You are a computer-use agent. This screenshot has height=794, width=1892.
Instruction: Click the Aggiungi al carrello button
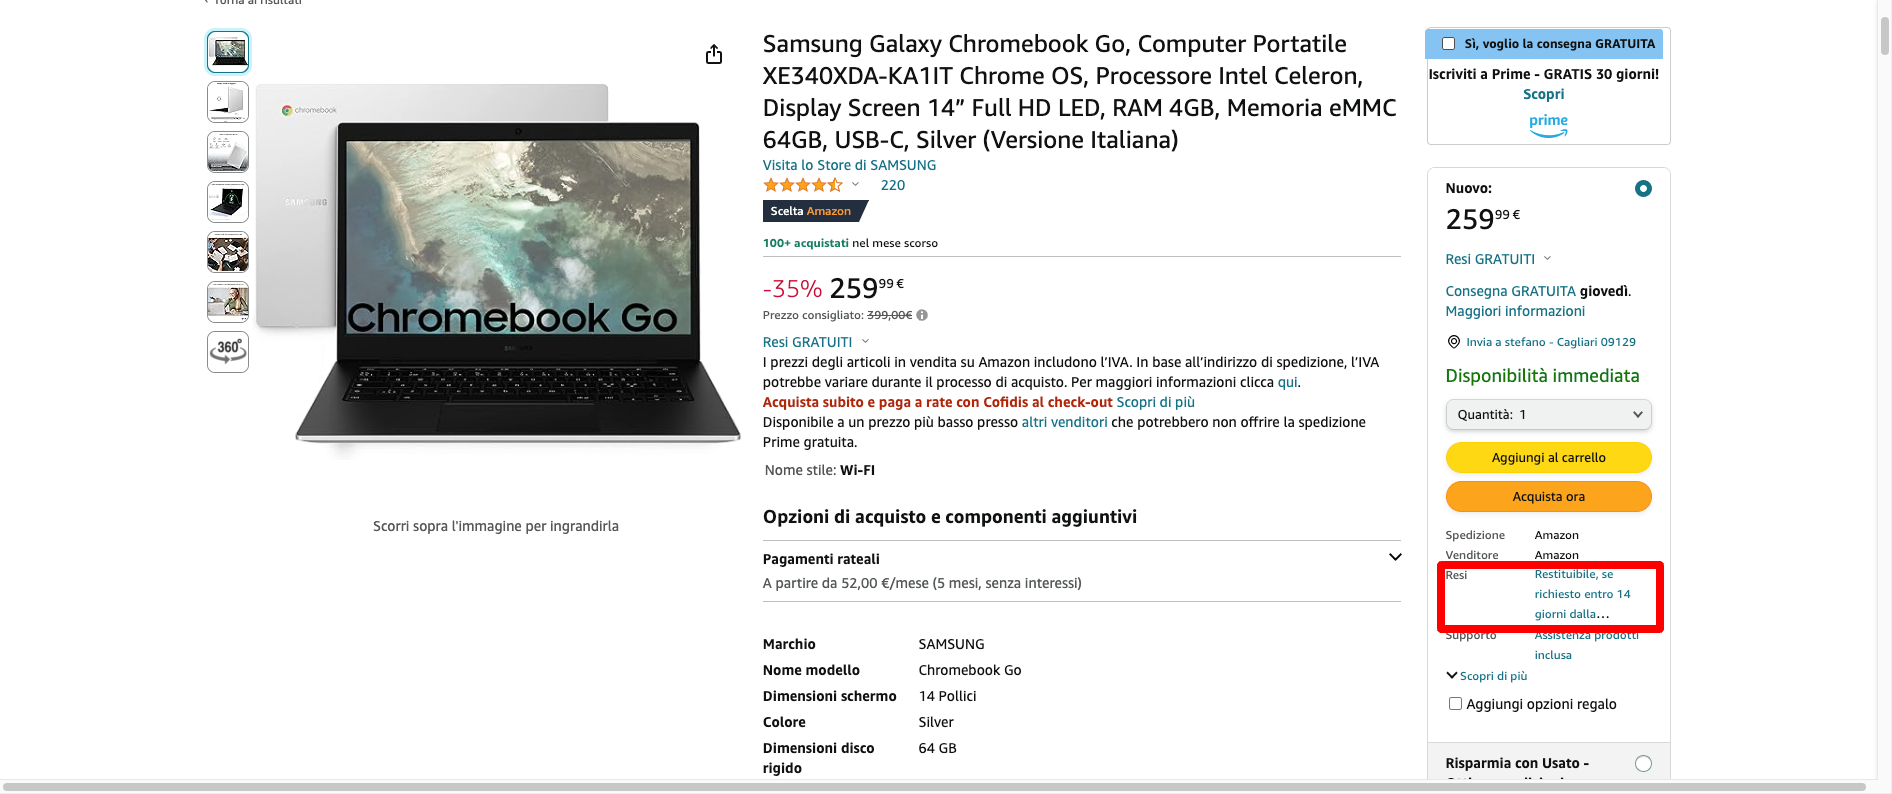(x=1547, y=457)
